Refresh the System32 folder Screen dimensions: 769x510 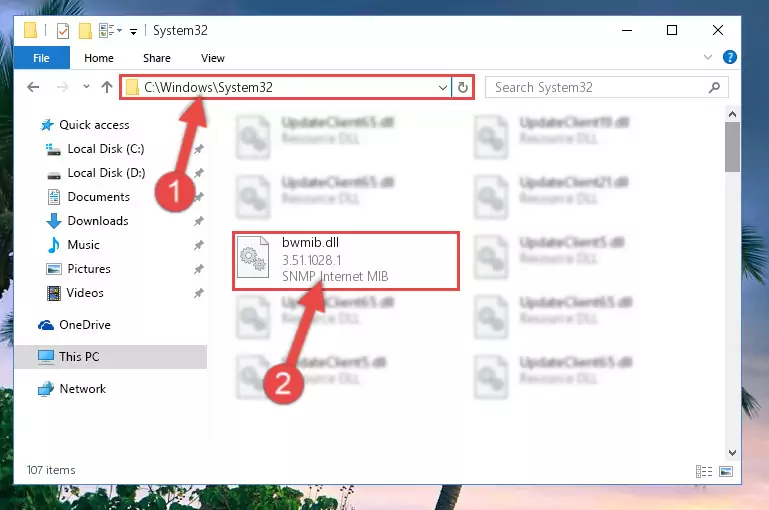tap(462, 87)
